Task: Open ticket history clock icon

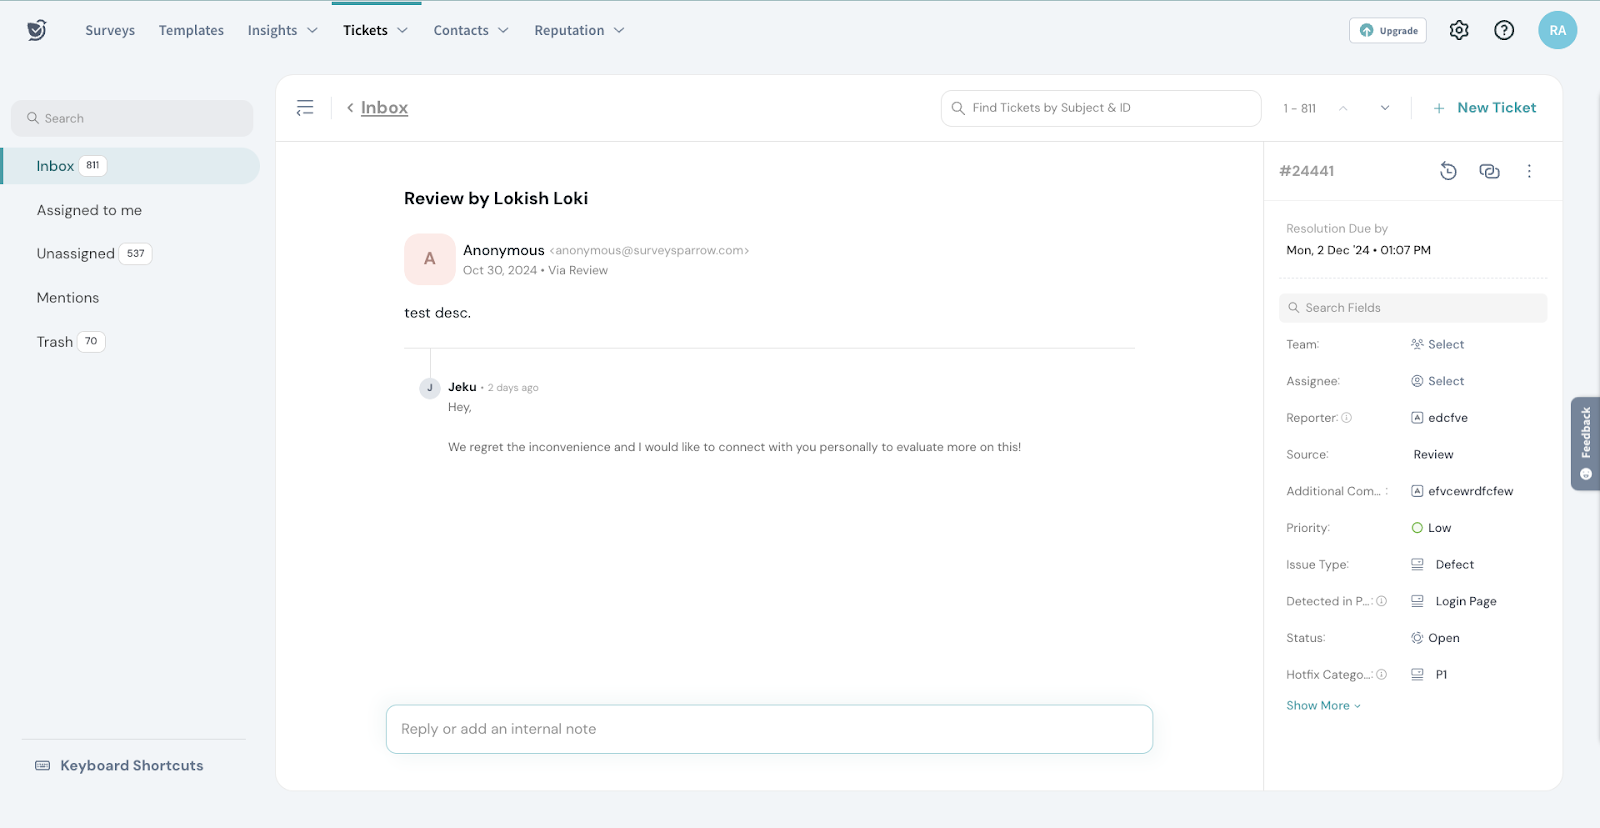Action: [x=1448, y=171]
